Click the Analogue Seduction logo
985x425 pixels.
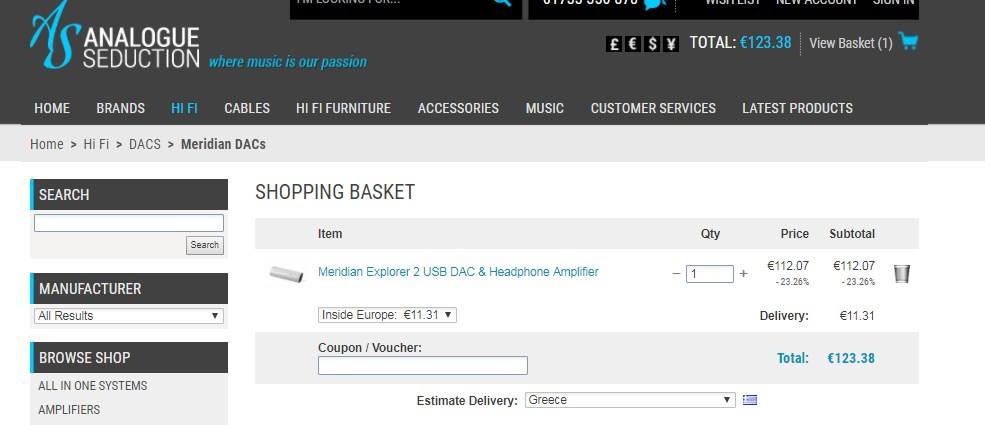click(115, 36)
